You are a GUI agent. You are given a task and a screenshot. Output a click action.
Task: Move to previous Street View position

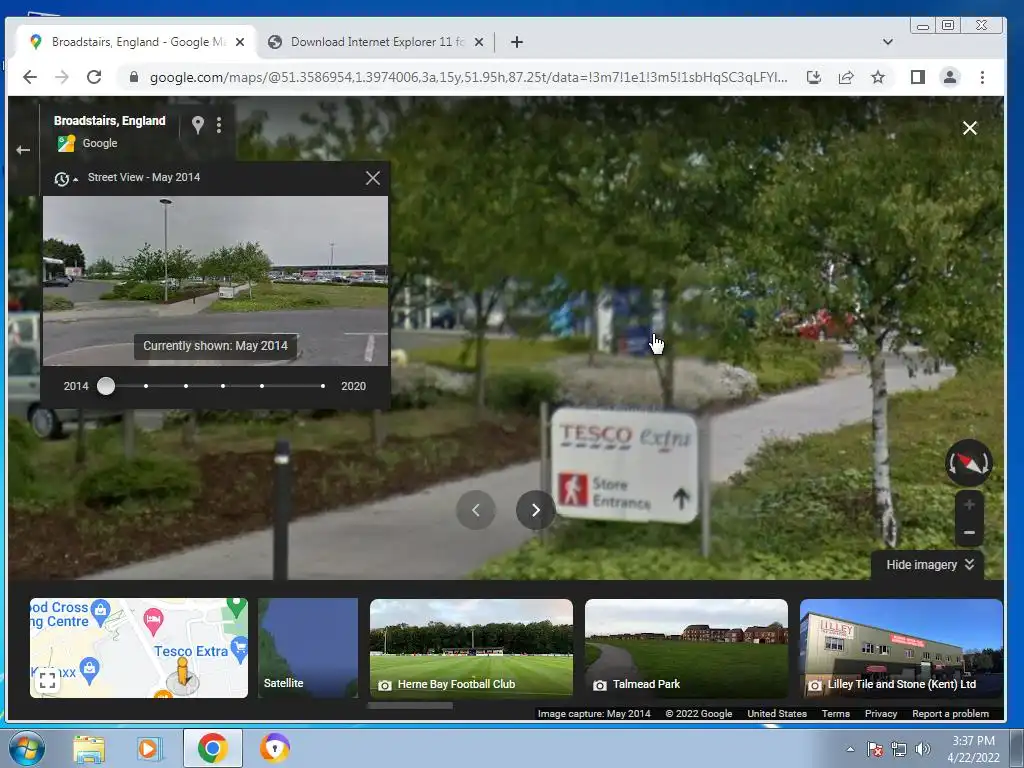475,510
